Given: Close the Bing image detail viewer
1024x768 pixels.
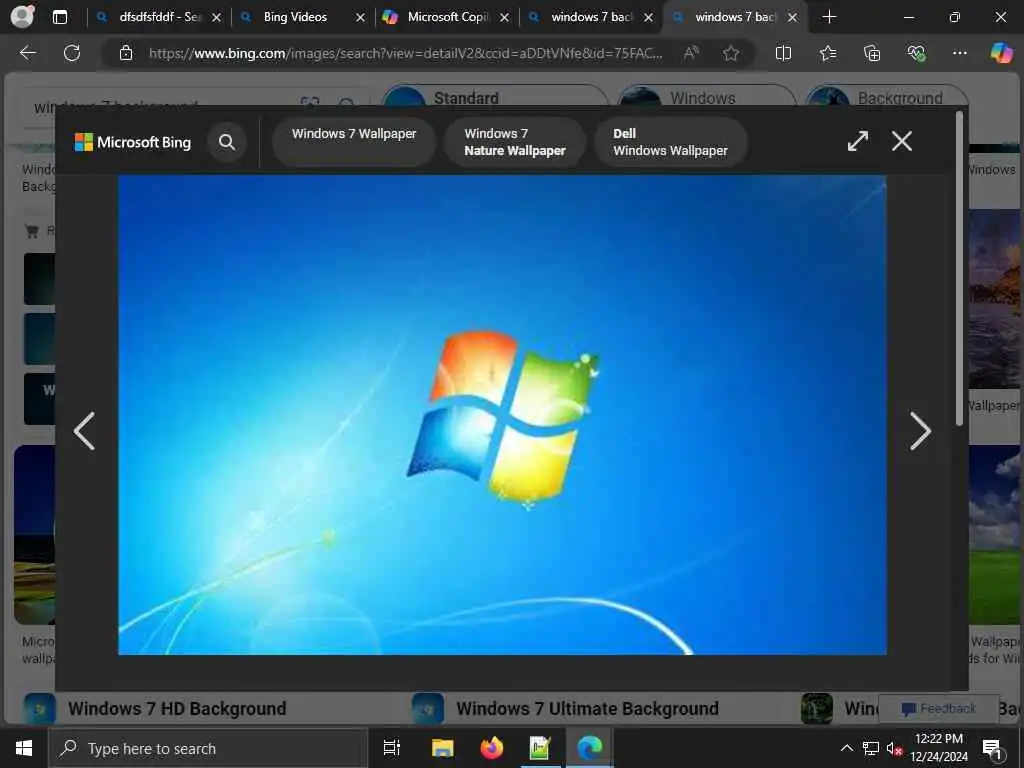Looking at the screenshot, I should click(902, 141).
